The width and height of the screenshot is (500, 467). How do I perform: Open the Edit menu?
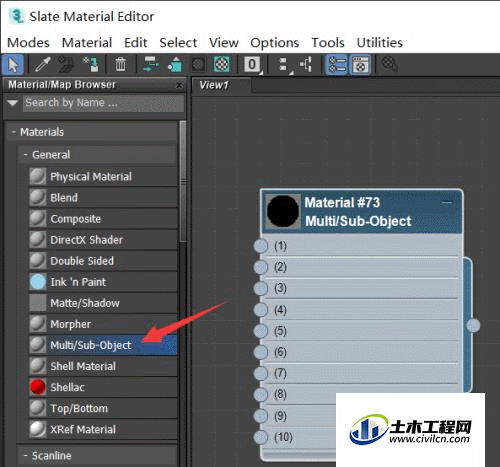pos(136,43)
